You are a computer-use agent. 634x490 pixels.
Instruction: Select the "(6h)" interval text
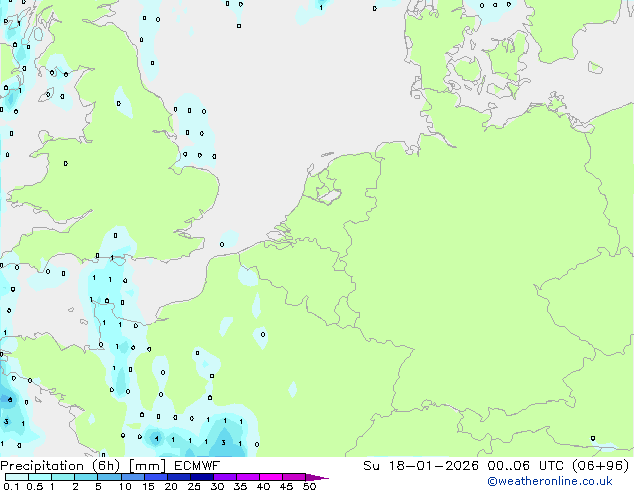(106, 466)
